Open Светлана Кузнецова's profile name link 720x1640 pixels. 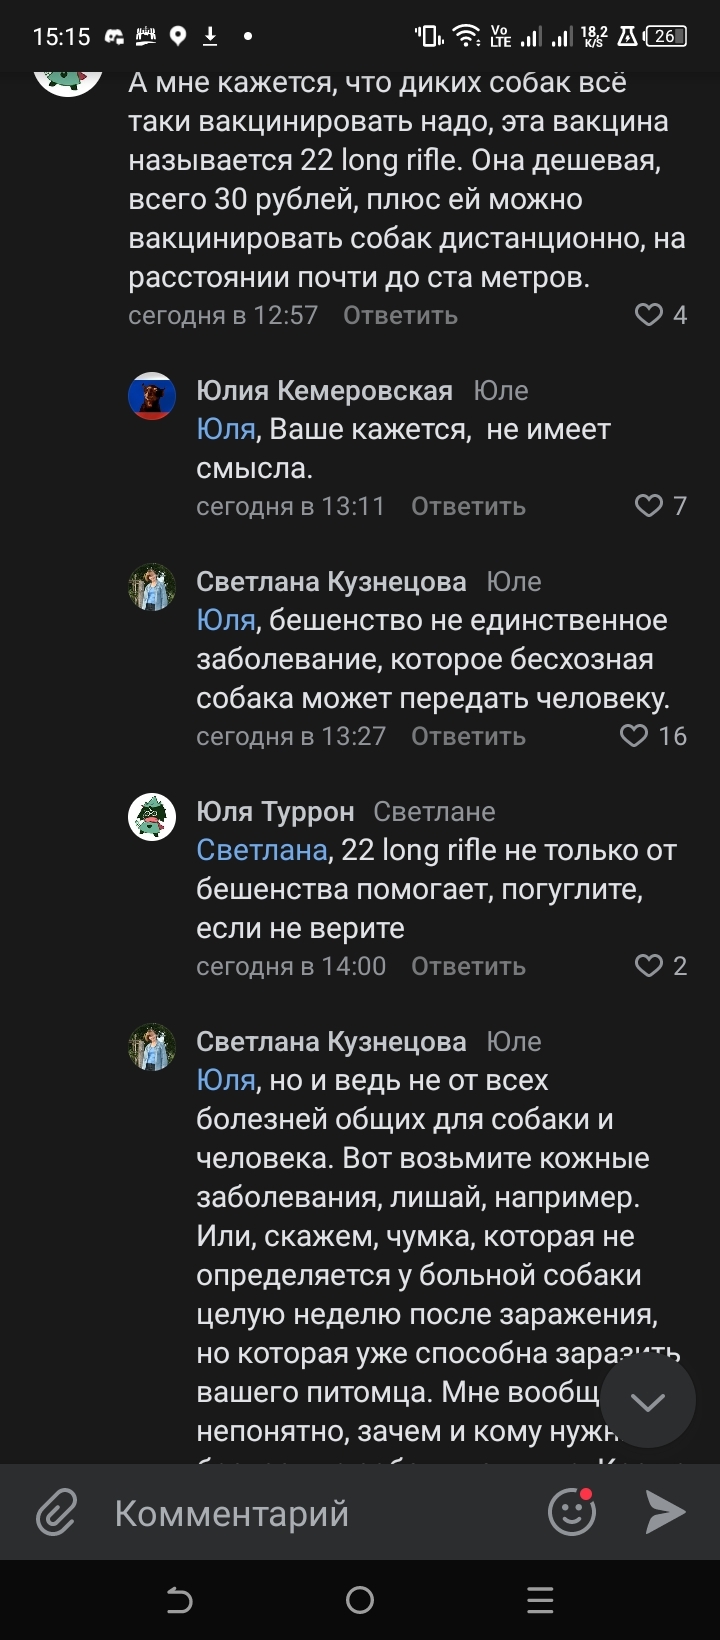(x=331, y=582)
